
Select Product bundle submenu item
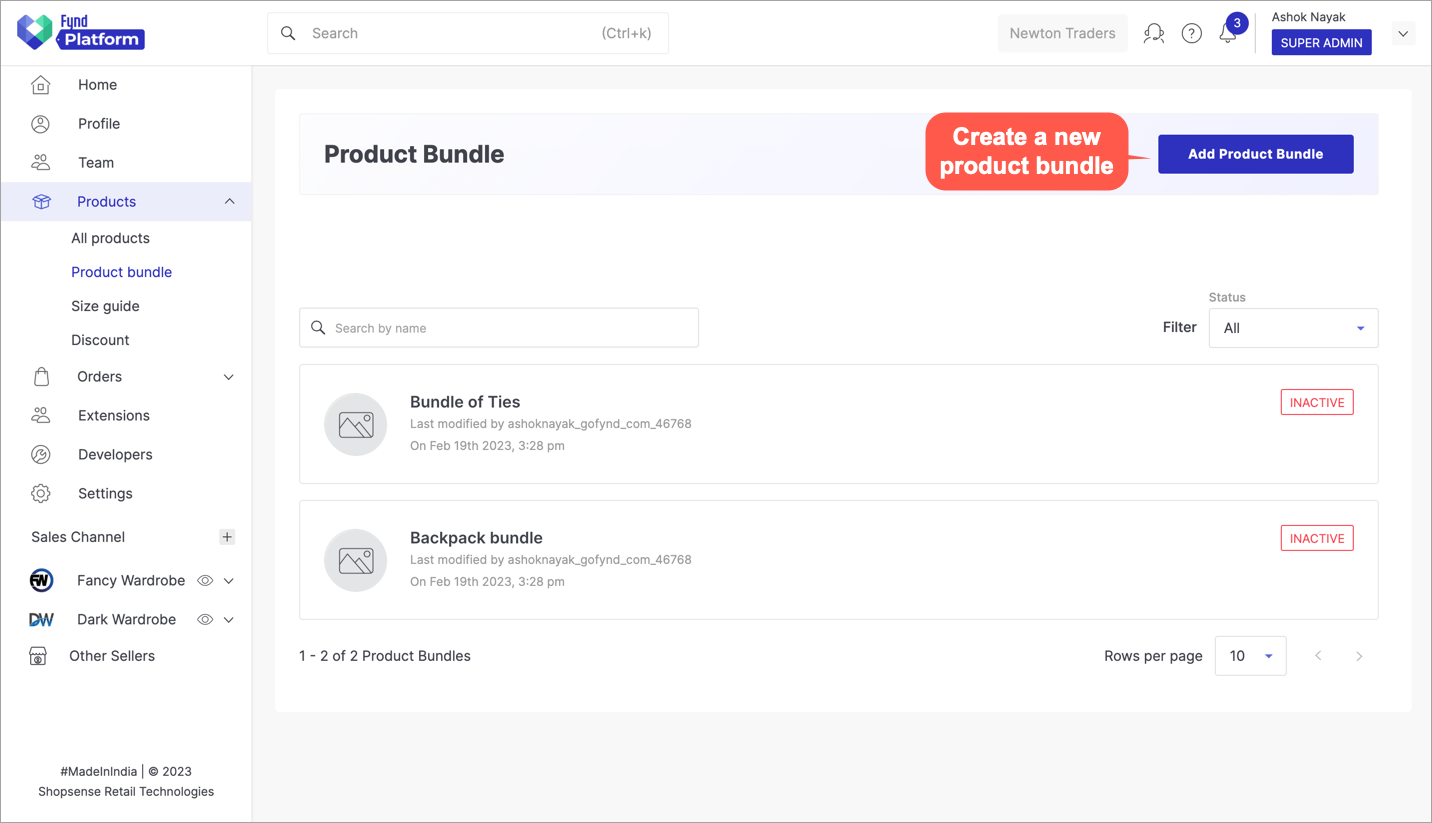tap(121, 272)
